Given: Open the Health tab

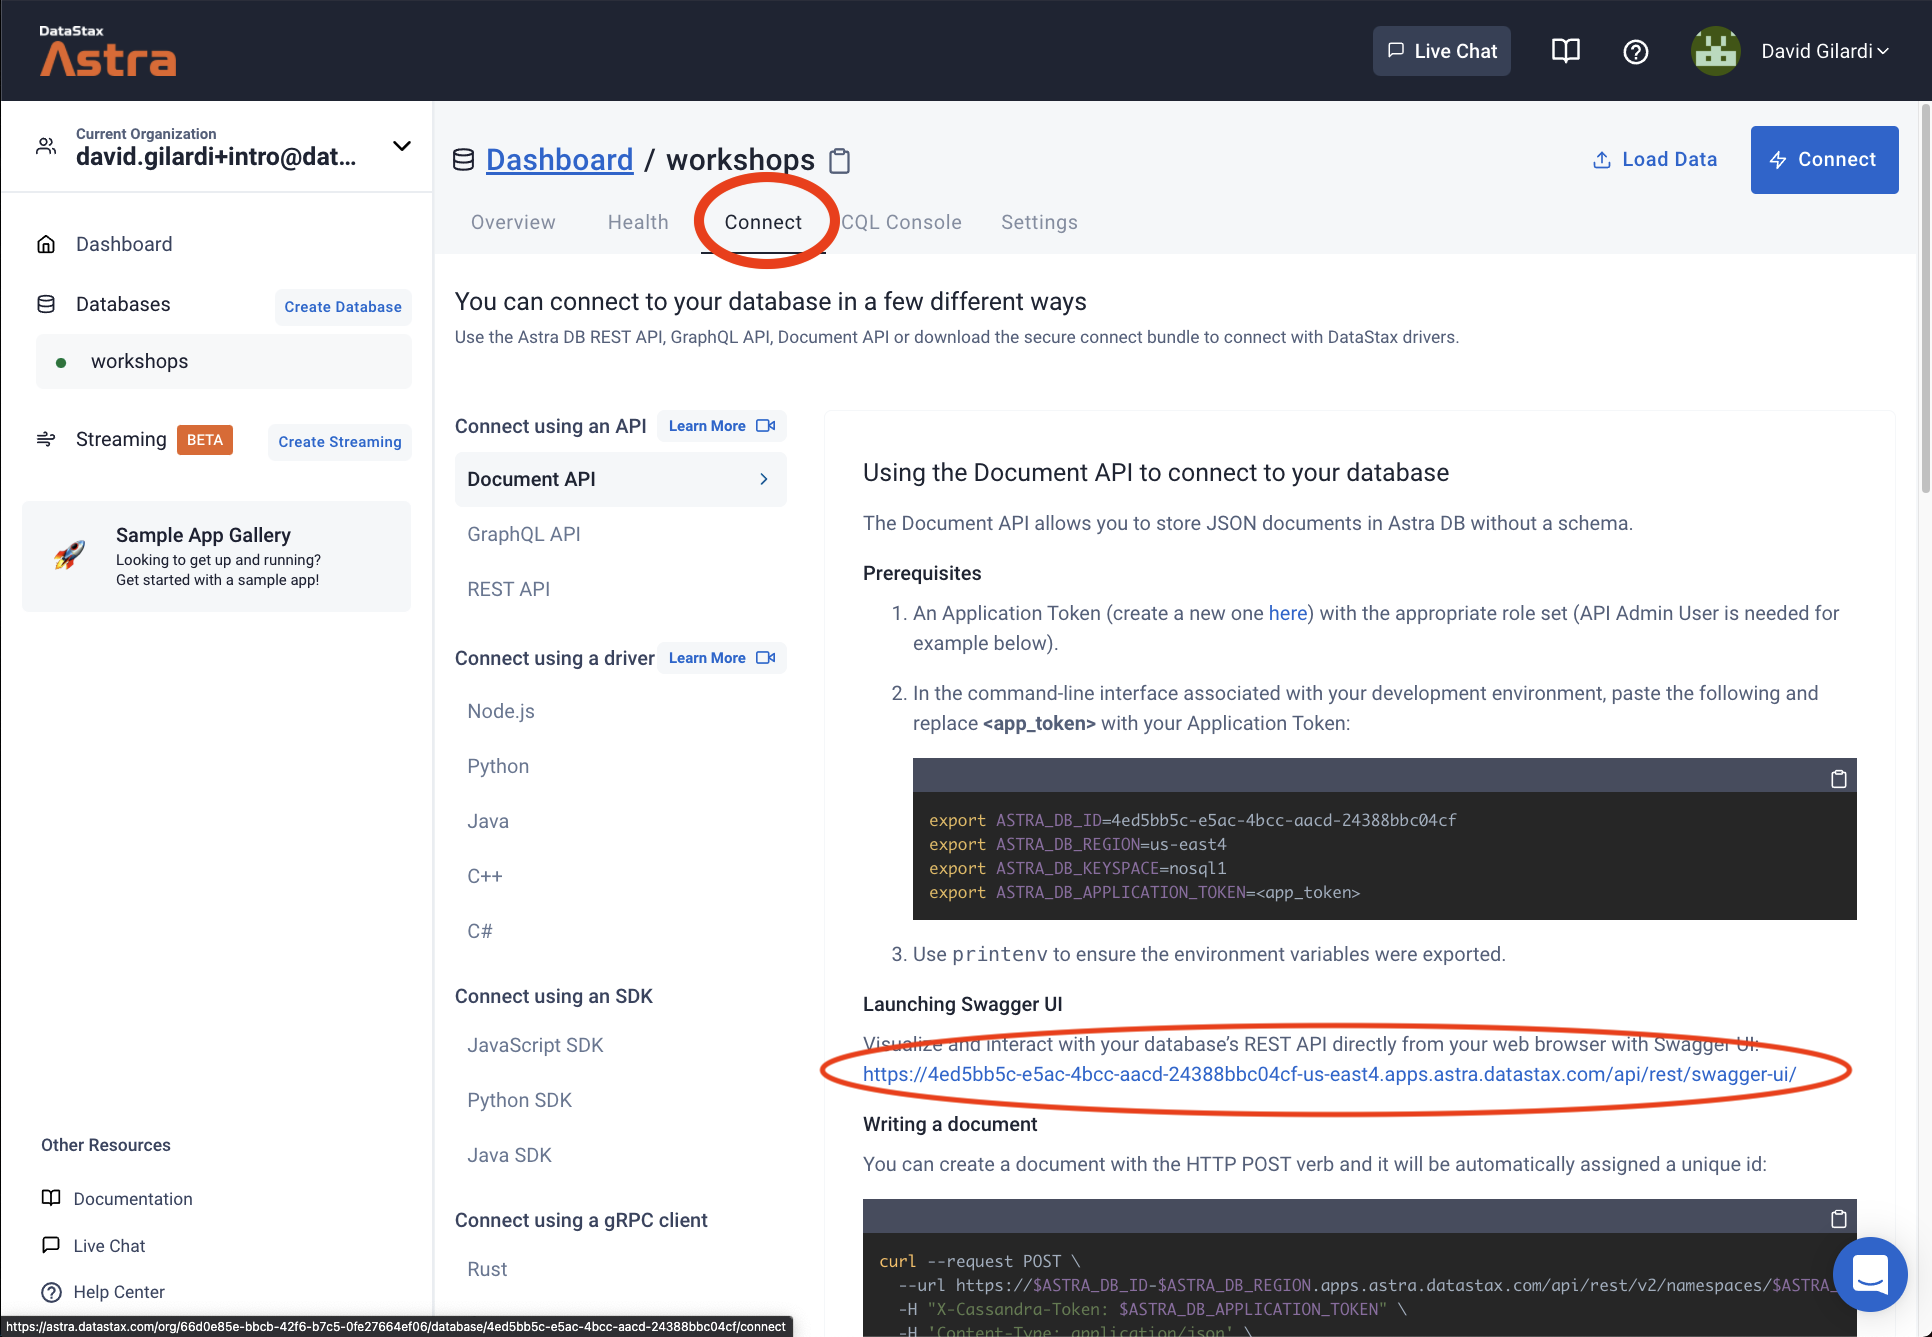Looking at the screenshot, I should tap(638, 222).
